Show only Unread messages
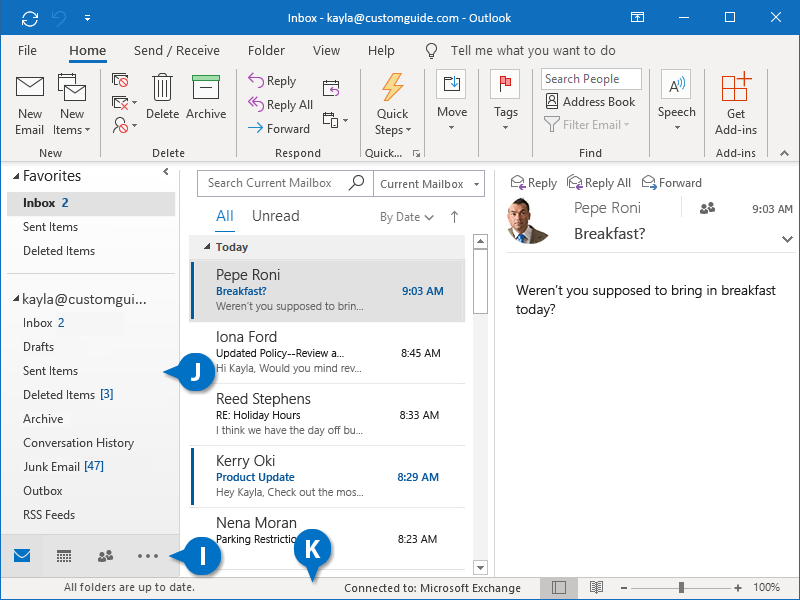The height and width of the screenshot is (600, 800). pyautogui.click(x=275, y=216)
